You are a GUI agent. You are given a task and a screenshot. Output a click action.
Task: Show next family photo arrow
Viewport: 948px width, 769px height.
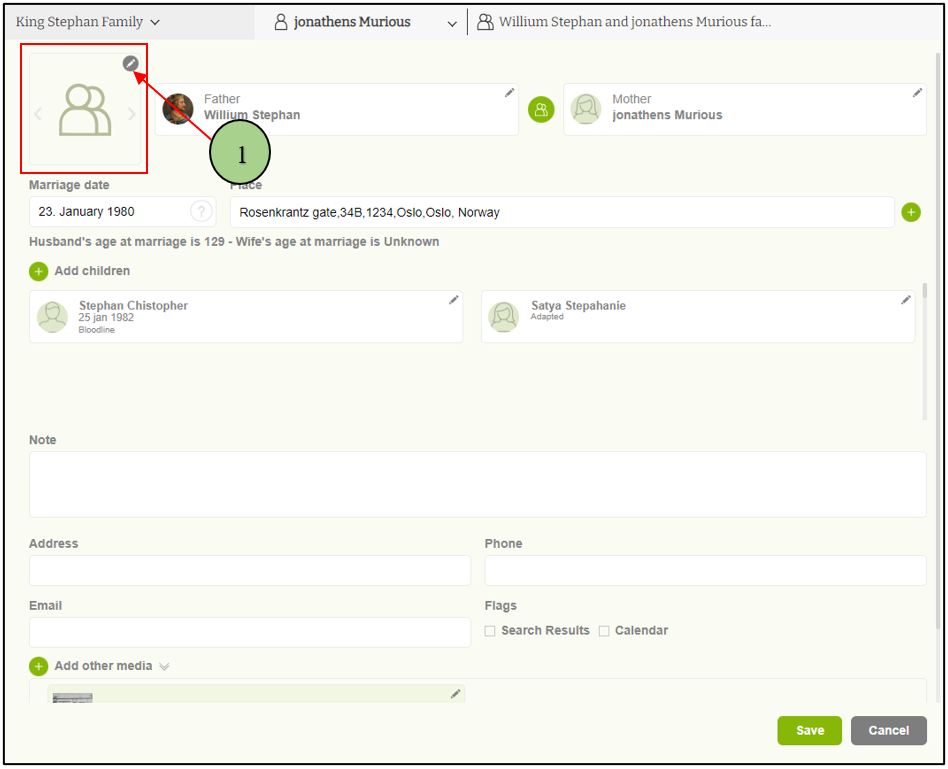(132, 114)
